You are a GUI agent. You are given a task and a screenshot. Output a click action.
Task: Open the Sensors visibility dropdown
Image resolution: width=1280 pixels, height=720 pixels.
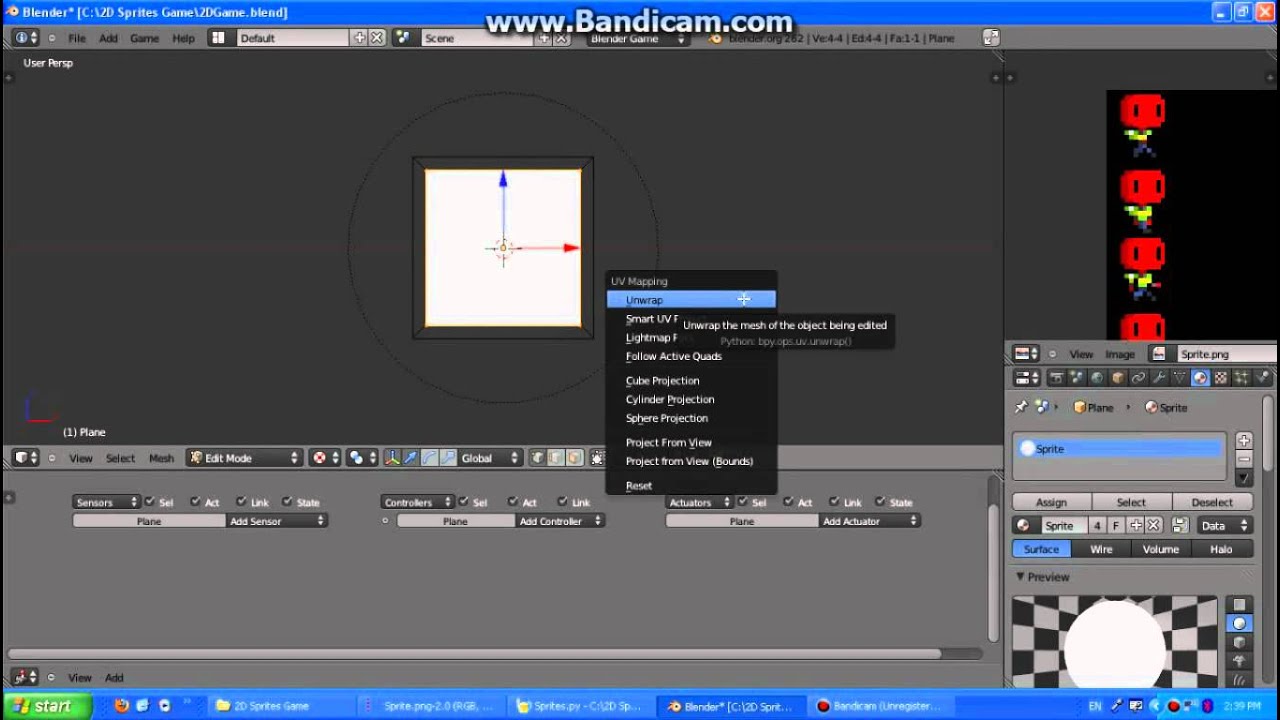106,502
